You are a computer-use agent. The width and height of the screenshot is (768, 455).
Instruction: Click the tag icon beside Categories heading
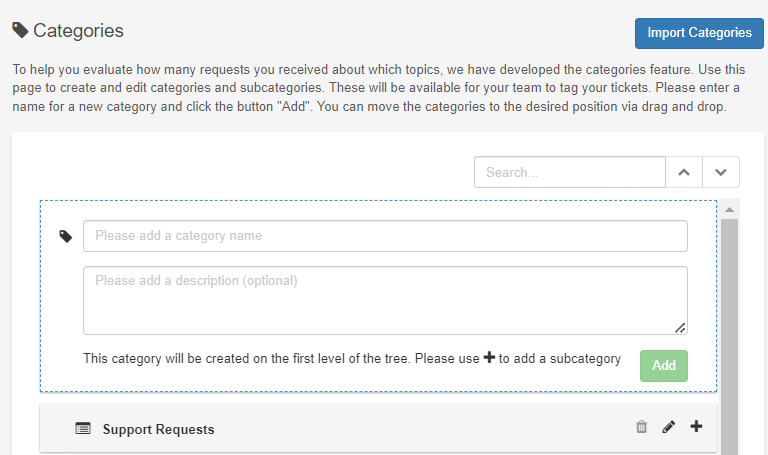(x=20, y=31)
